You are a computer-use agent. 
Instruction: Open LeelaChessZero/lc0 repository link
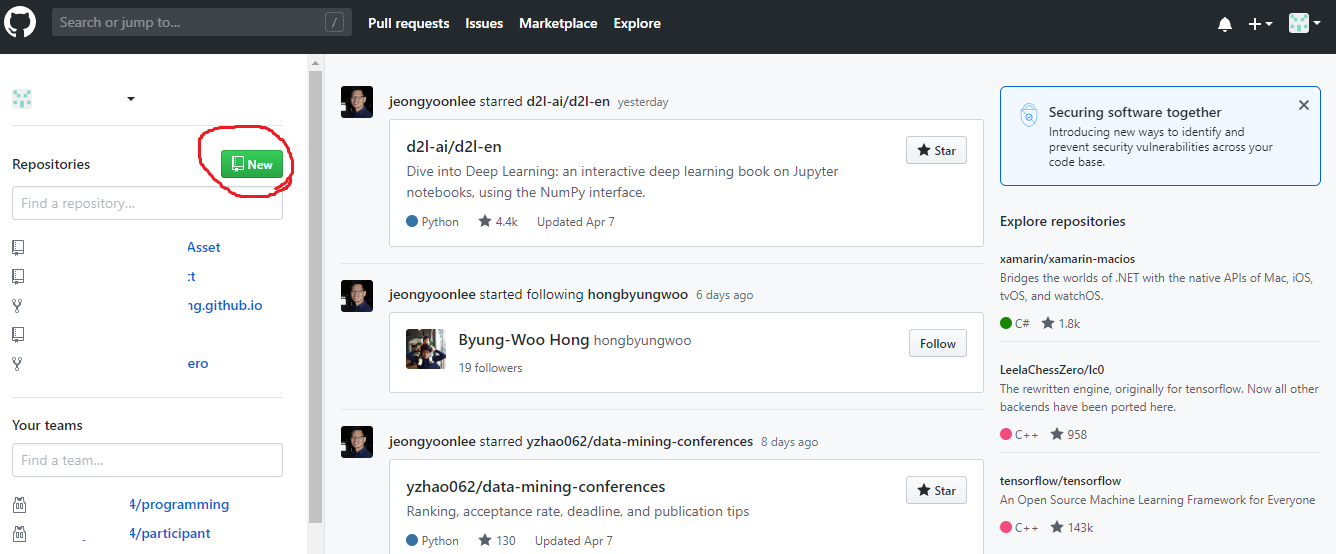[x=1052, y=370]
